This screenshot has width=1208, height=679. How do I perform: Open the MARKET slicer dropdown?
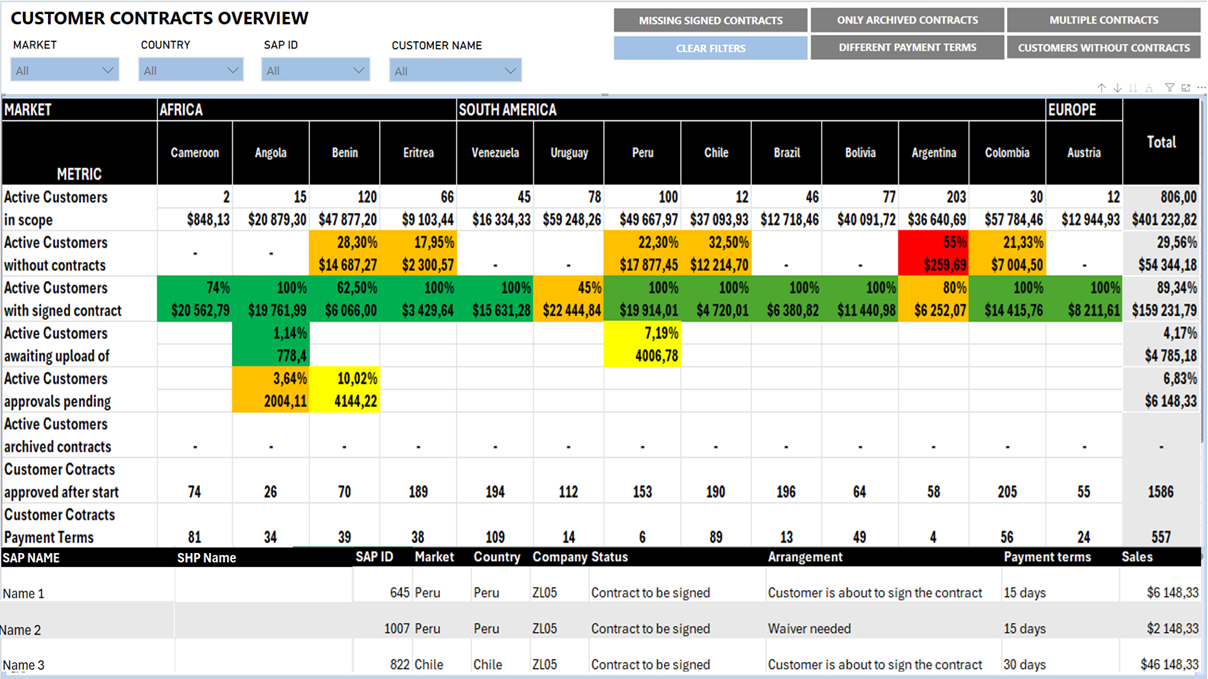(x=65, y=70)
